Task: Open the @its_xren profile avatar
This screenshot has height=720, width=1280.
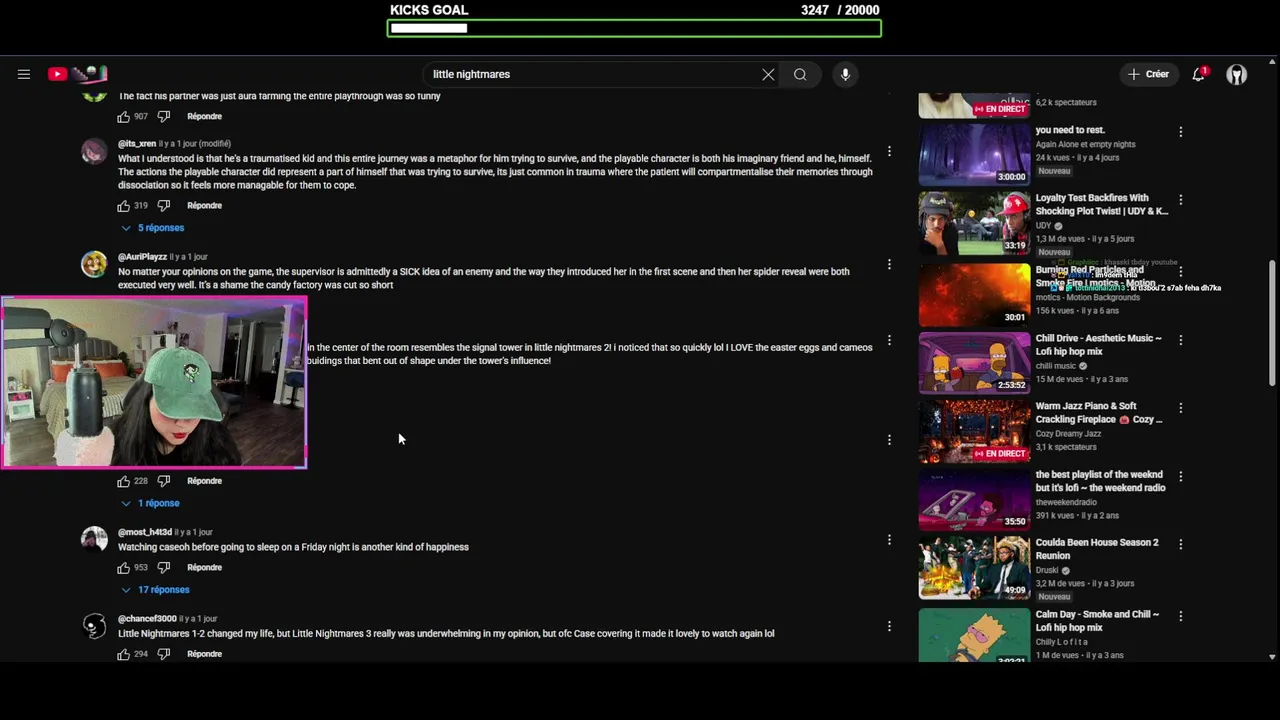Action: point(94,151)
